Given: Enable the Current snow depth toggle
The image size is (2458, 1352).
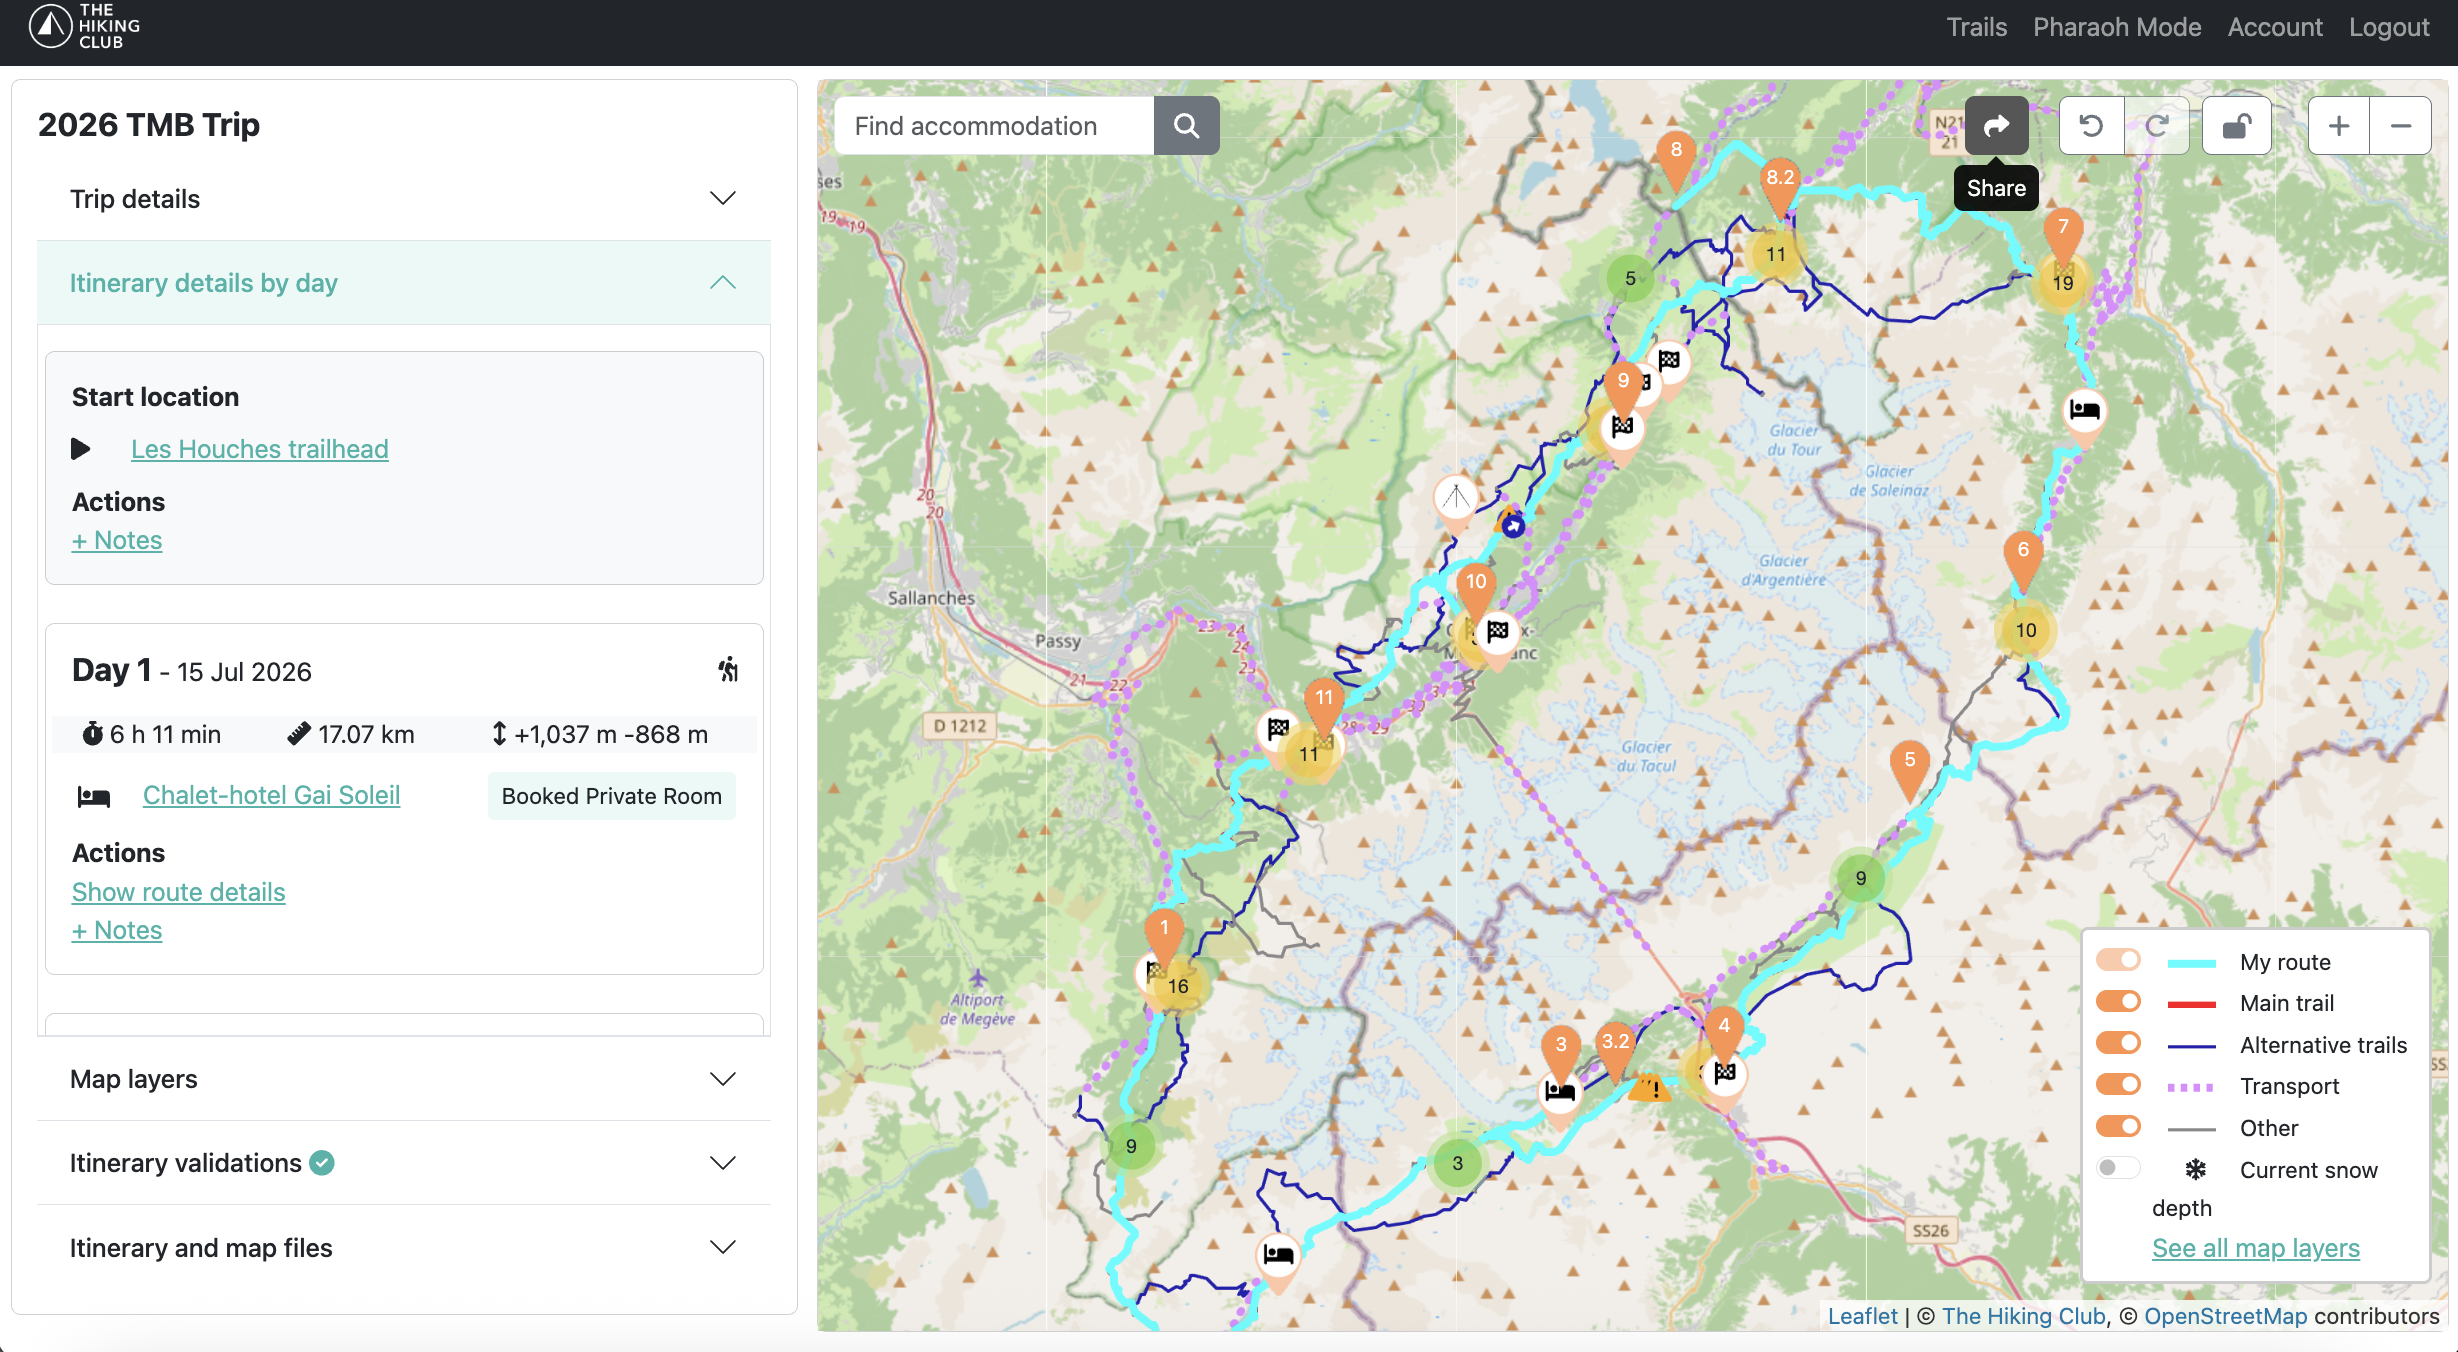Looking at the screenshot, I should (2118, 1168).
